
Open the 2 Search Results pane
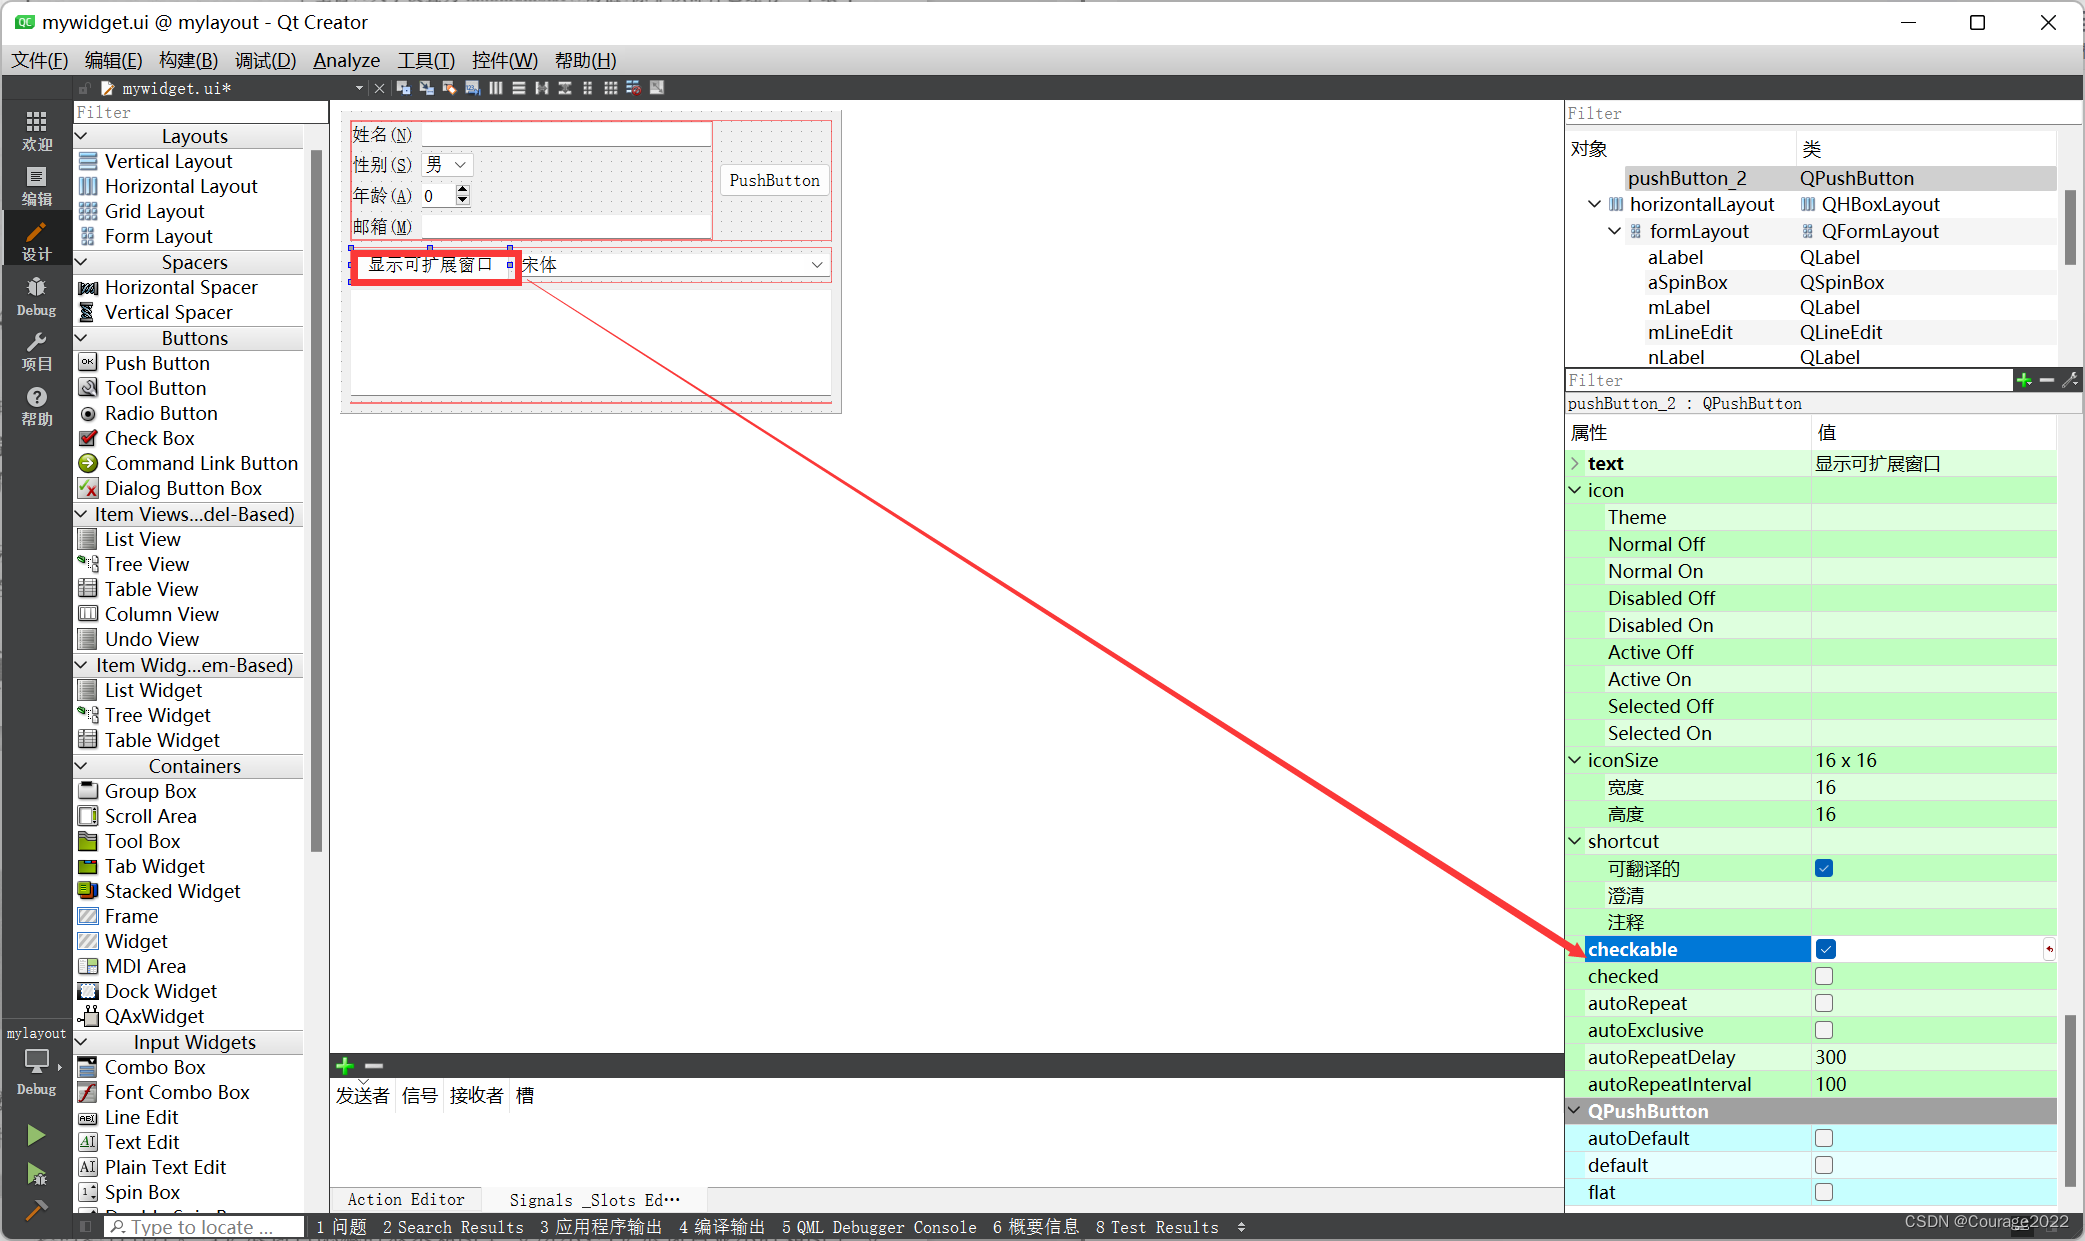coord(453,1227)
